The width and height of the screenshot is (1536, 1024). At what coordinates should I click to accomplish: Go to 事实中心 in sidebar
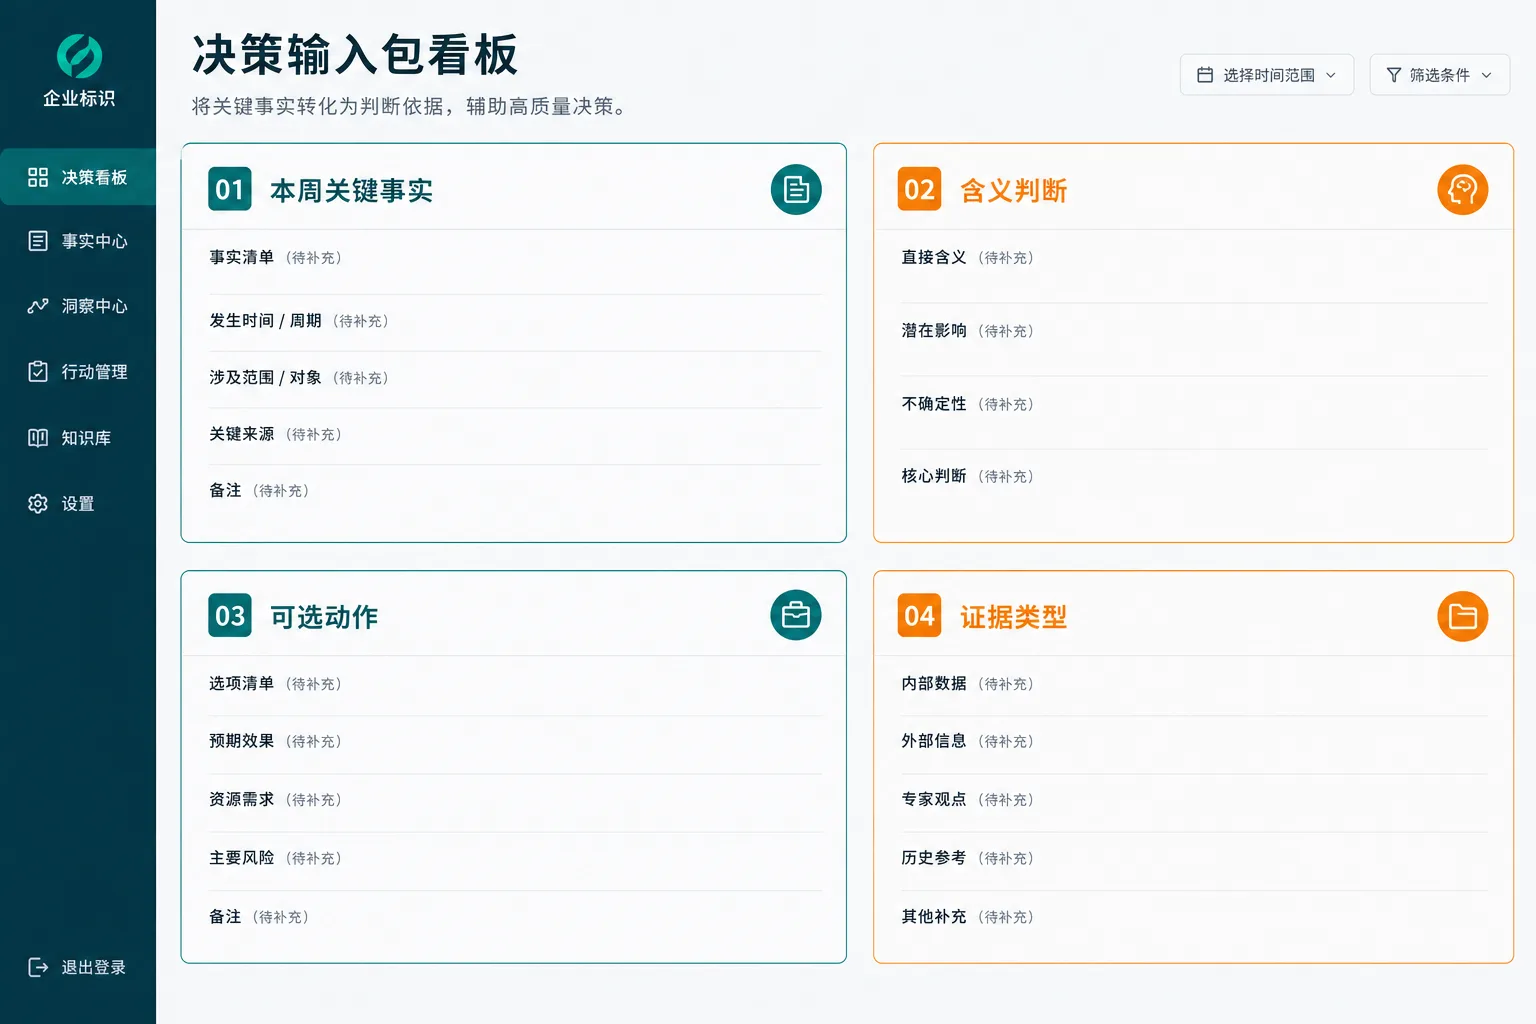pos(78,241)
